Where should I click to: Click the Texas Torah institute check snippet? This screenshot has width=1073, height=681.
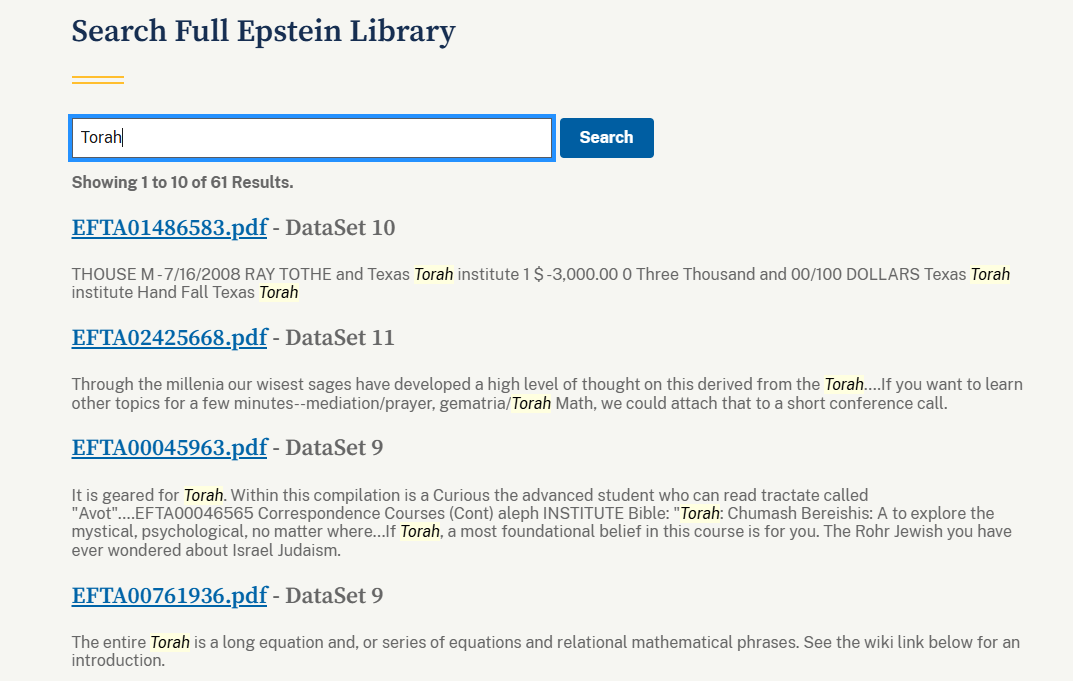tap(540, 283)
